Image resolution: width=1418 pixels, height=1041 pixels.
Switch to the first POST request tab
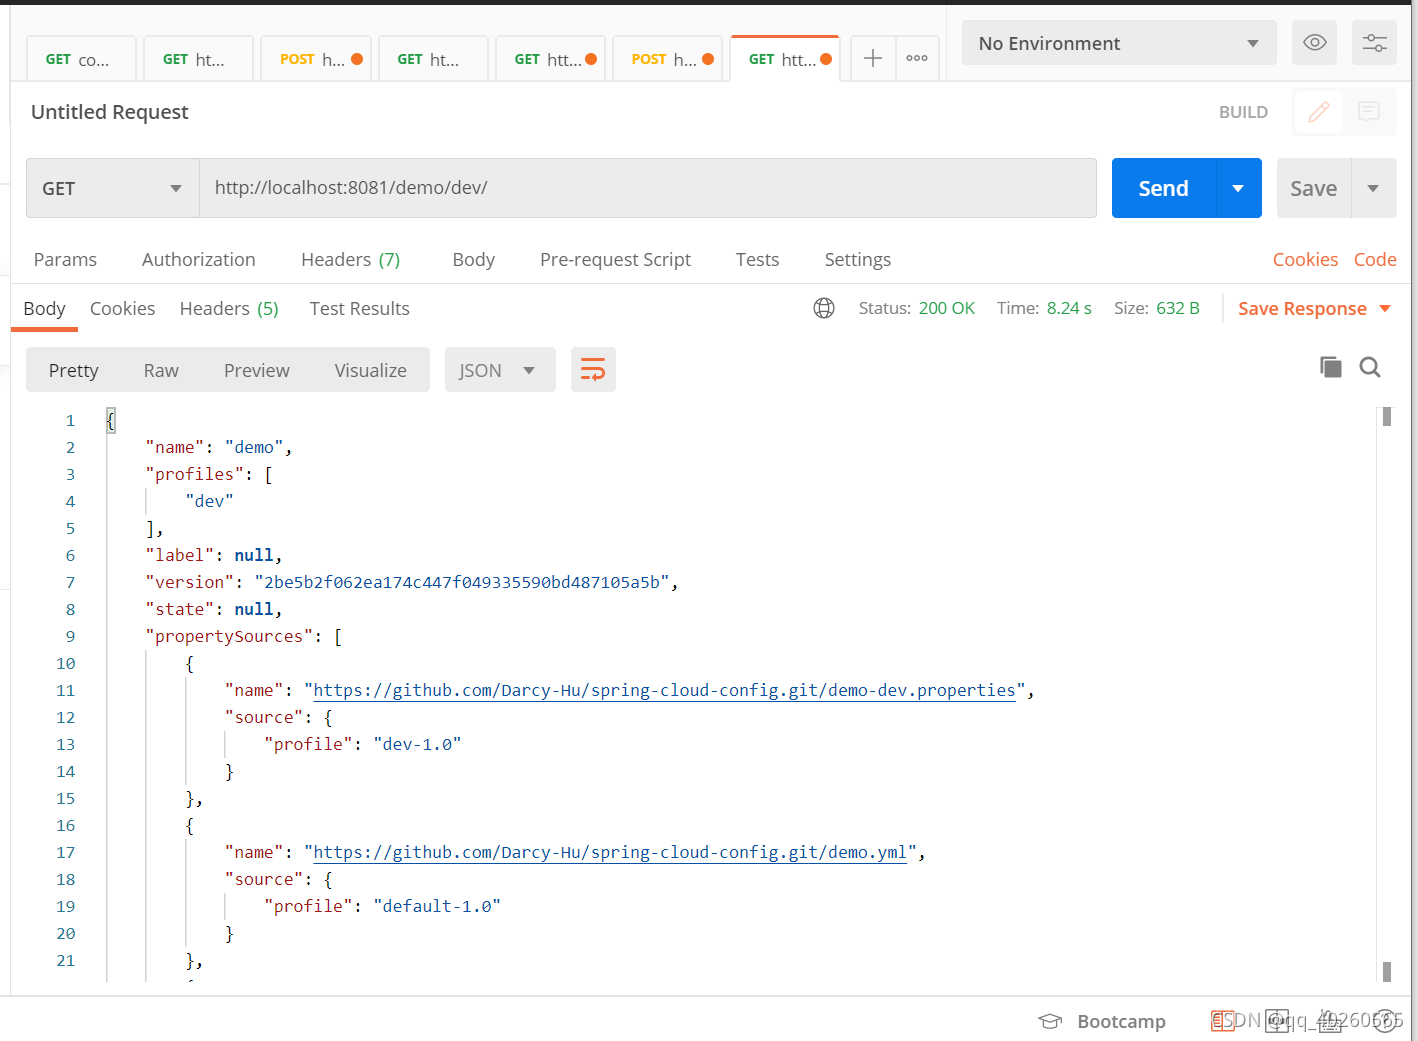coord(315,59)
